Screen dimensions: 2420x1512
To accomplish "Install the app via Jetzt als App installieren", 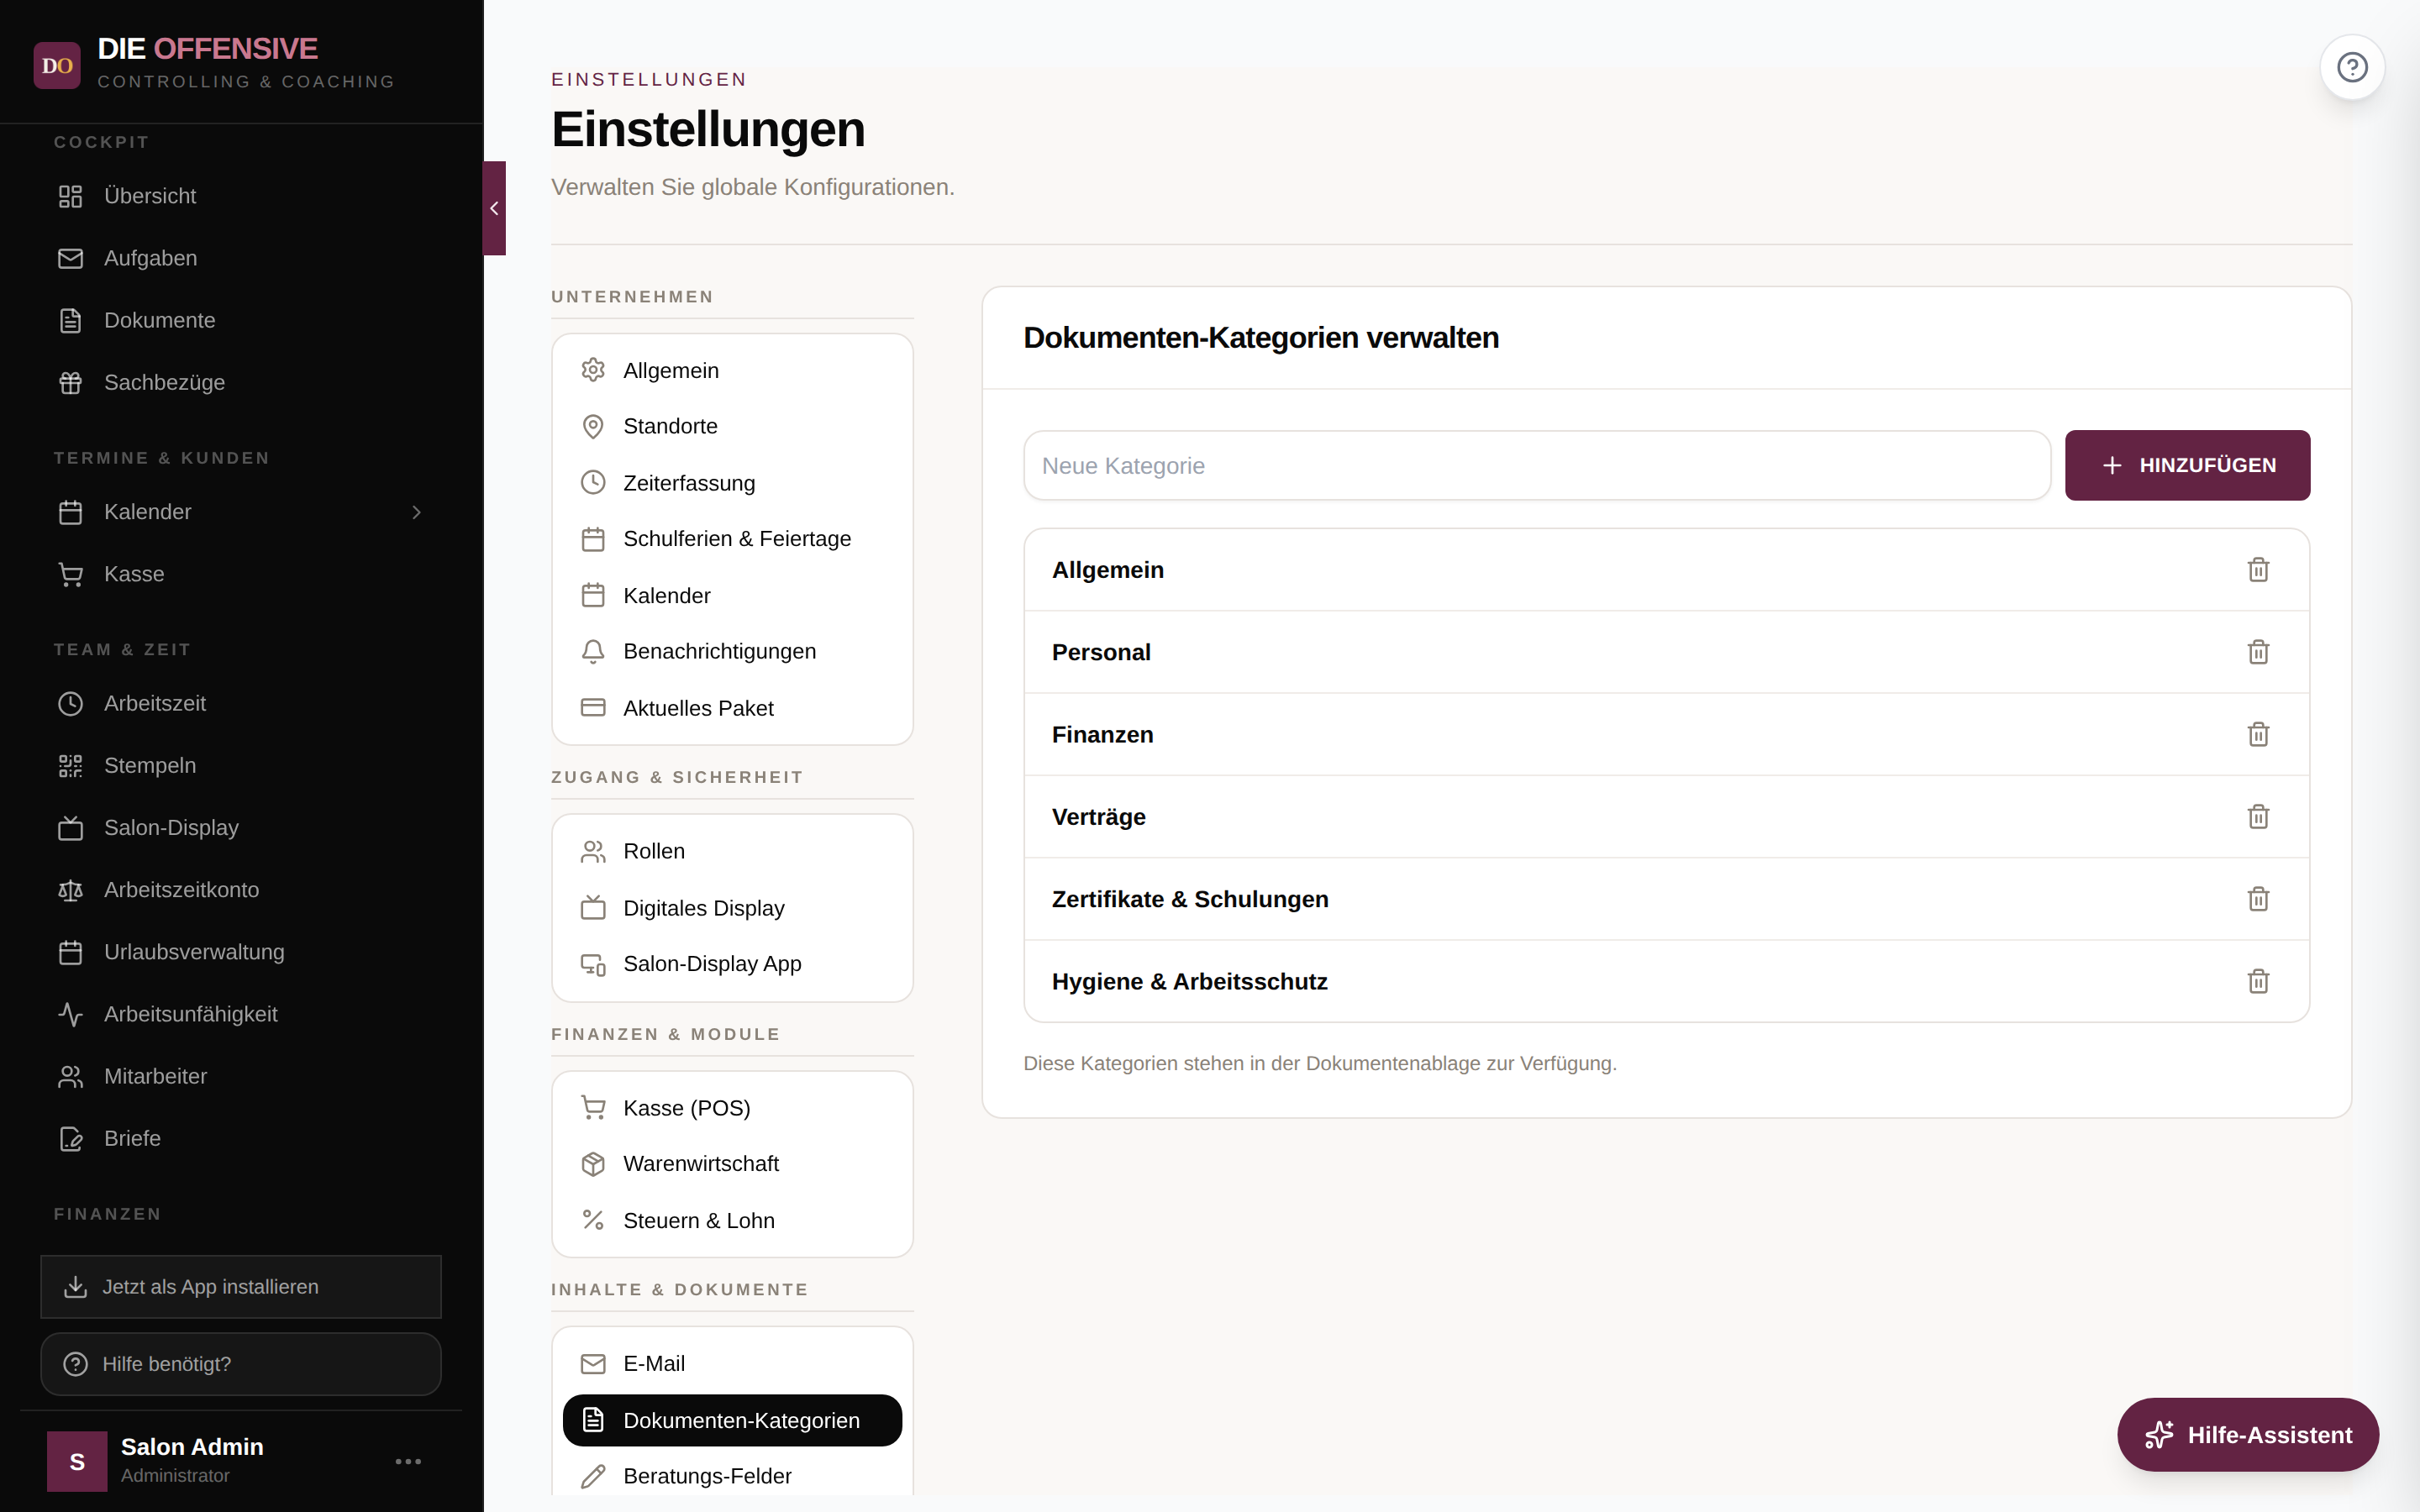I will pos(240,1287).
